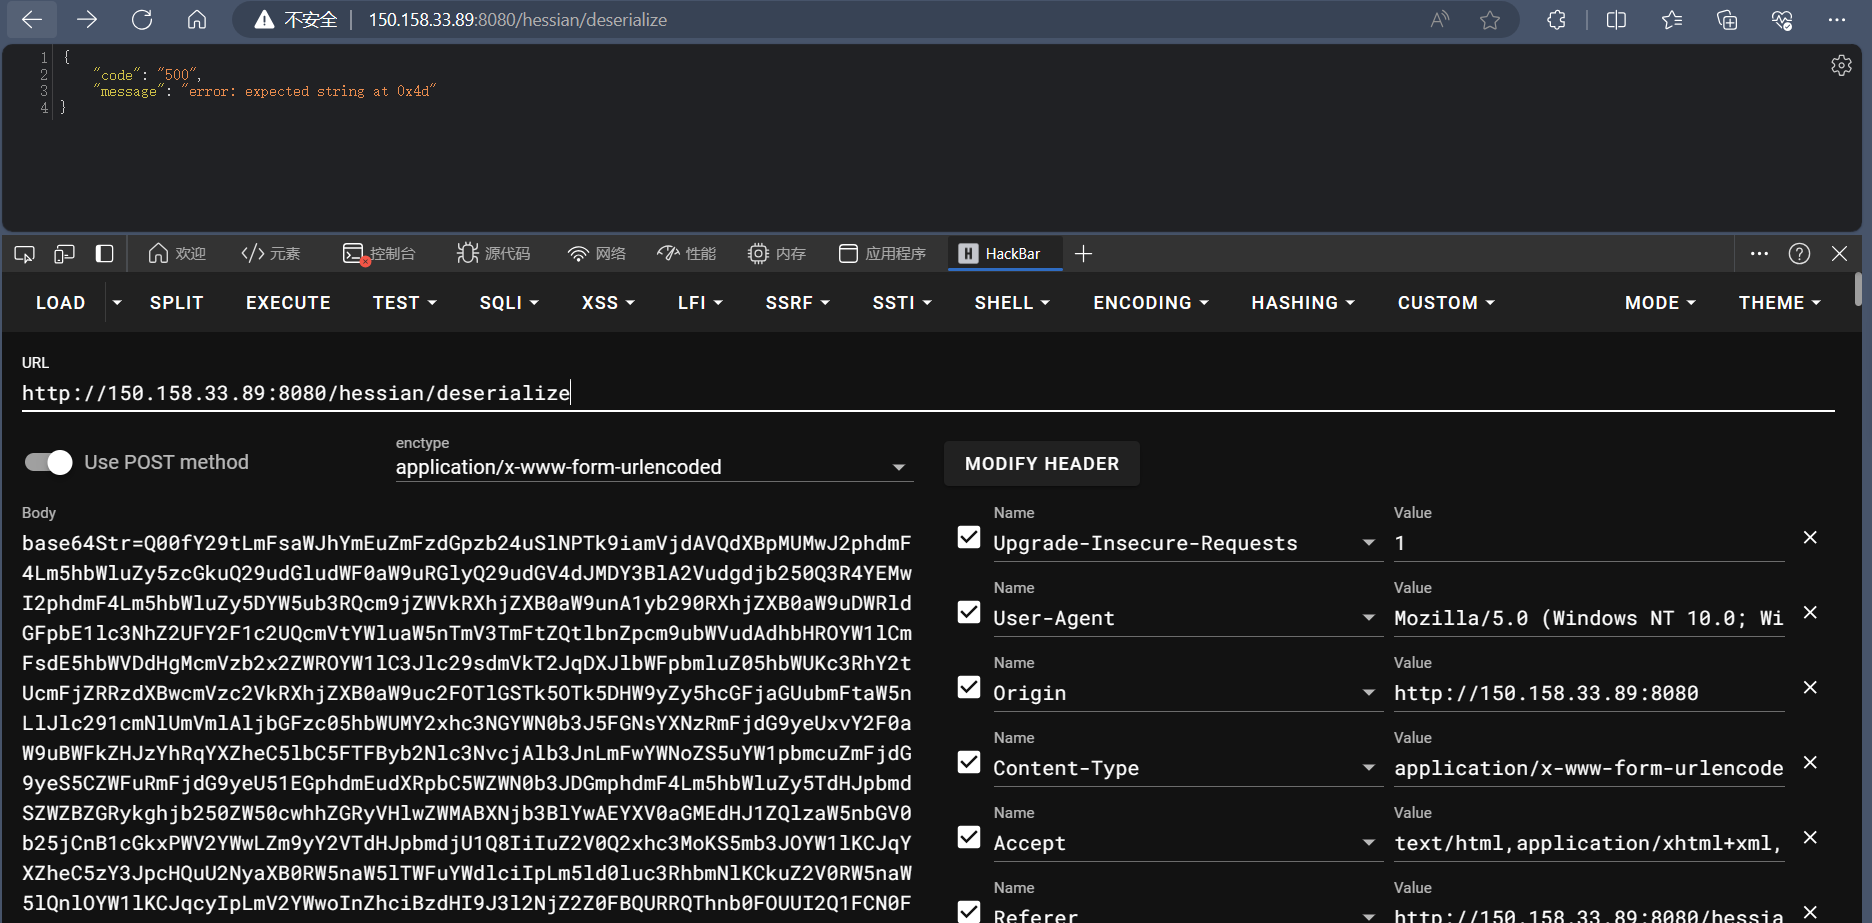
Task: Open collections icon
Action: [x=1727, y=19]
